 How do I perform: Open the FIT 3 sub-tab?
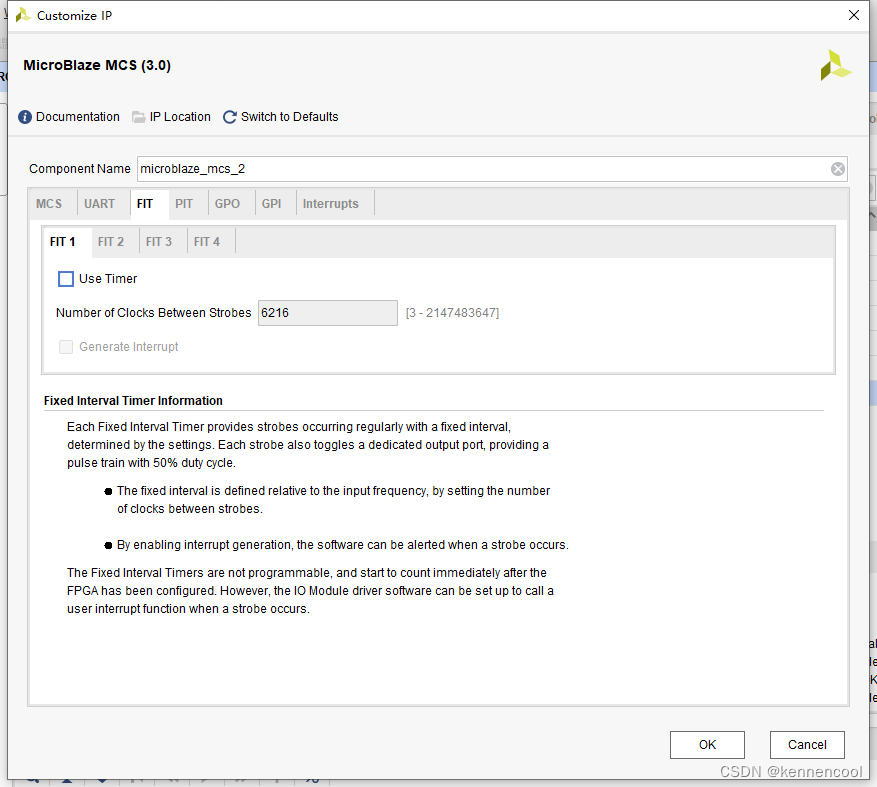click(x=159, y=242)
